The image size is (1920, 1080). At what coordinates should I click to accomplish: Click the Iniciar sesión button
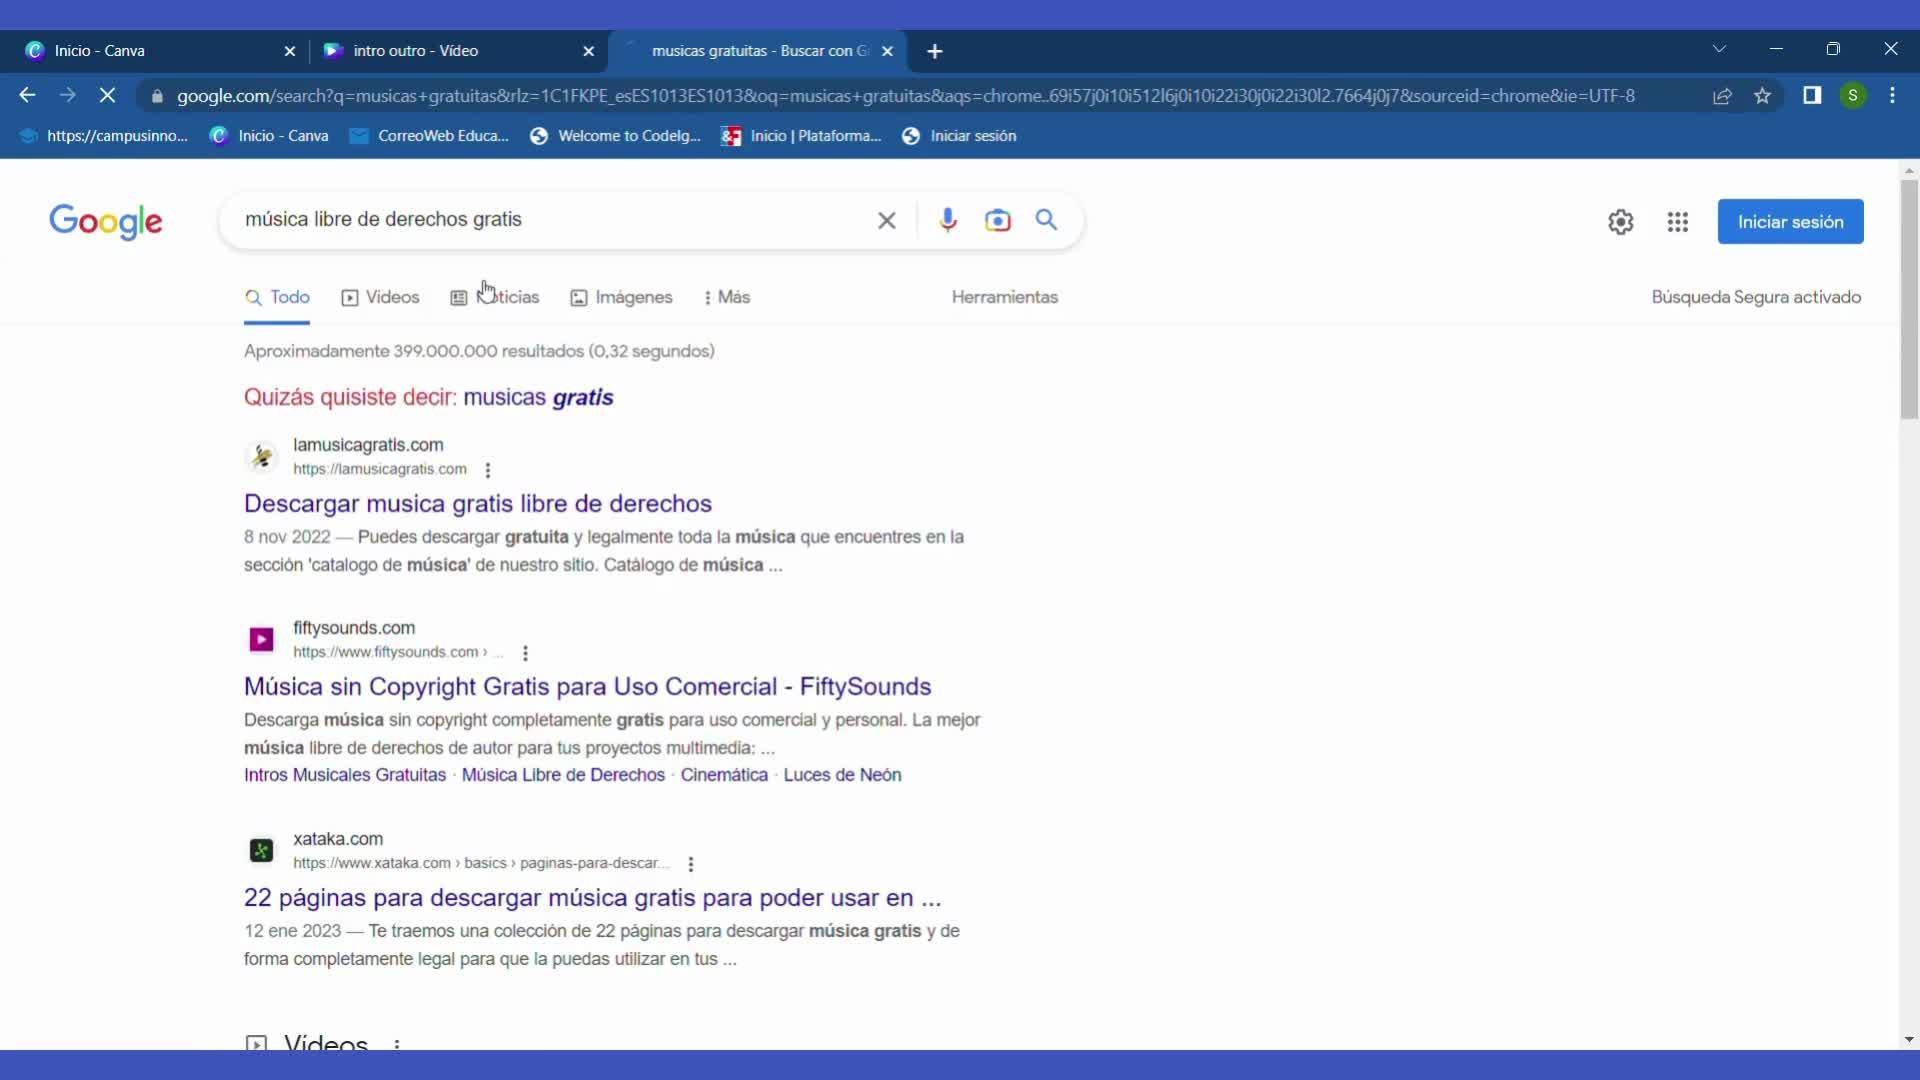point(1789,222)
